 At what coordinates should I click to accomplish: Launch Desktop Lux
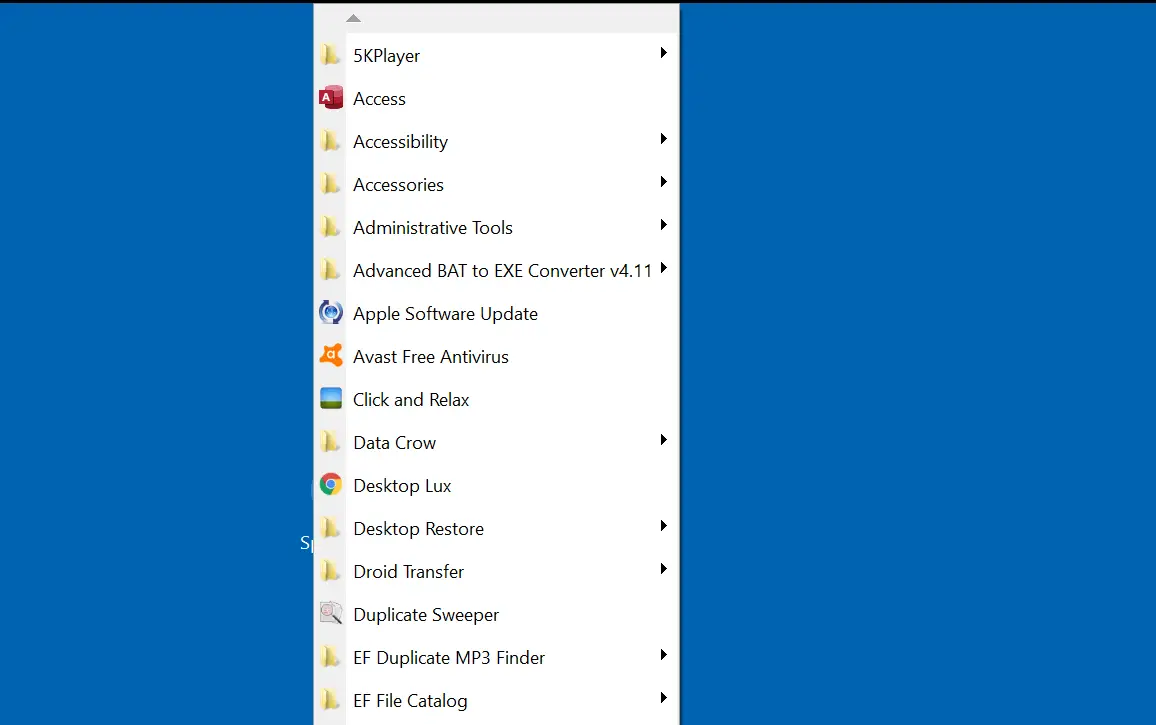496,485
